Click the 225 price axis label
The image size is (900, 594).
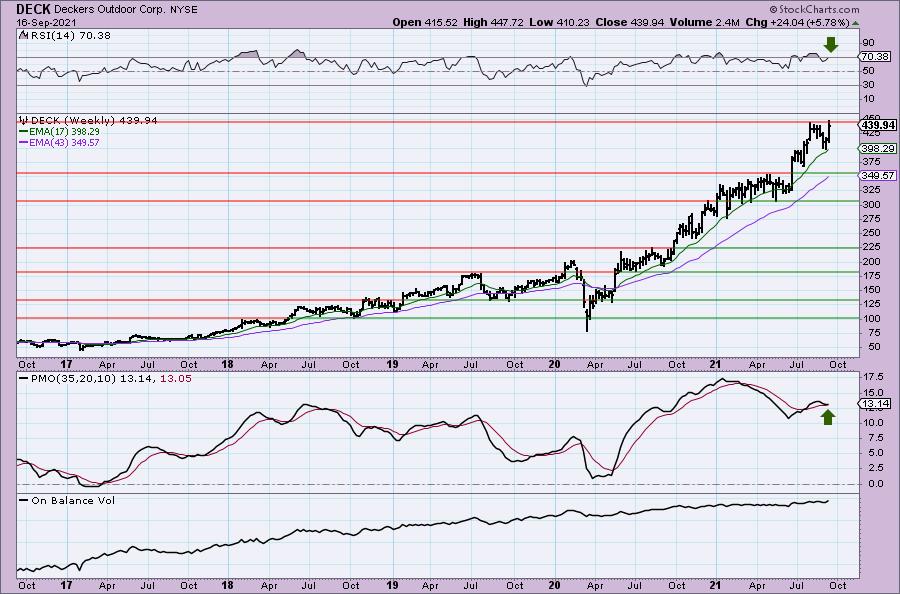871,247
